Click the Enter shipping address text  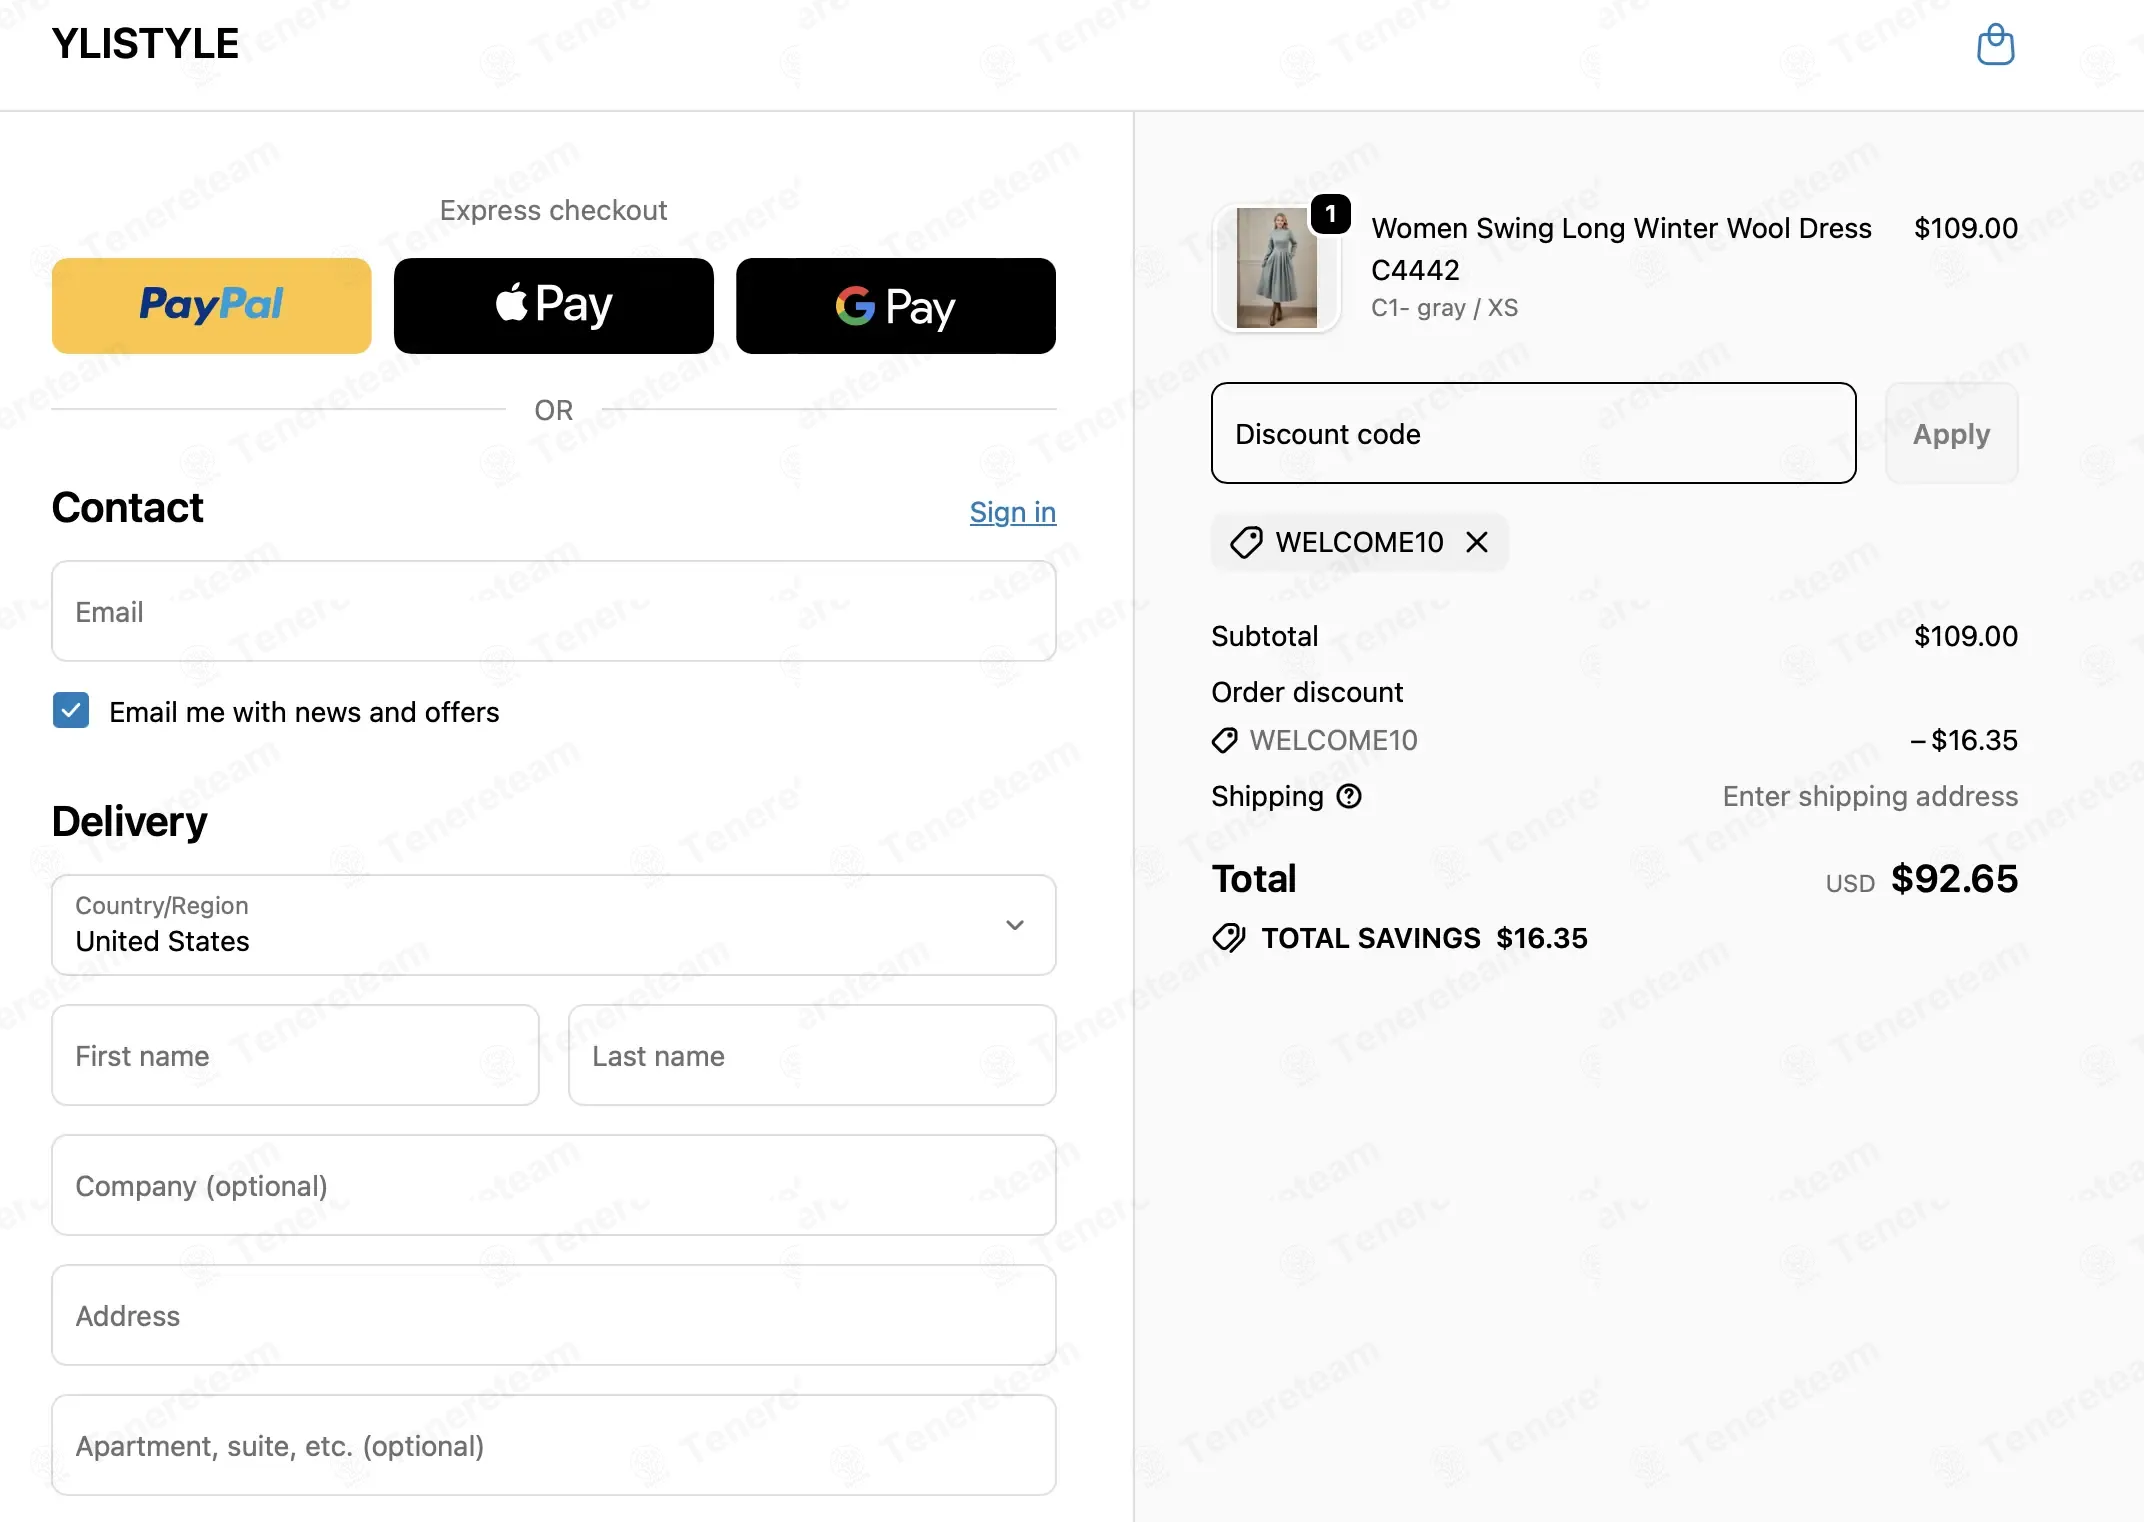[1870, 796]
